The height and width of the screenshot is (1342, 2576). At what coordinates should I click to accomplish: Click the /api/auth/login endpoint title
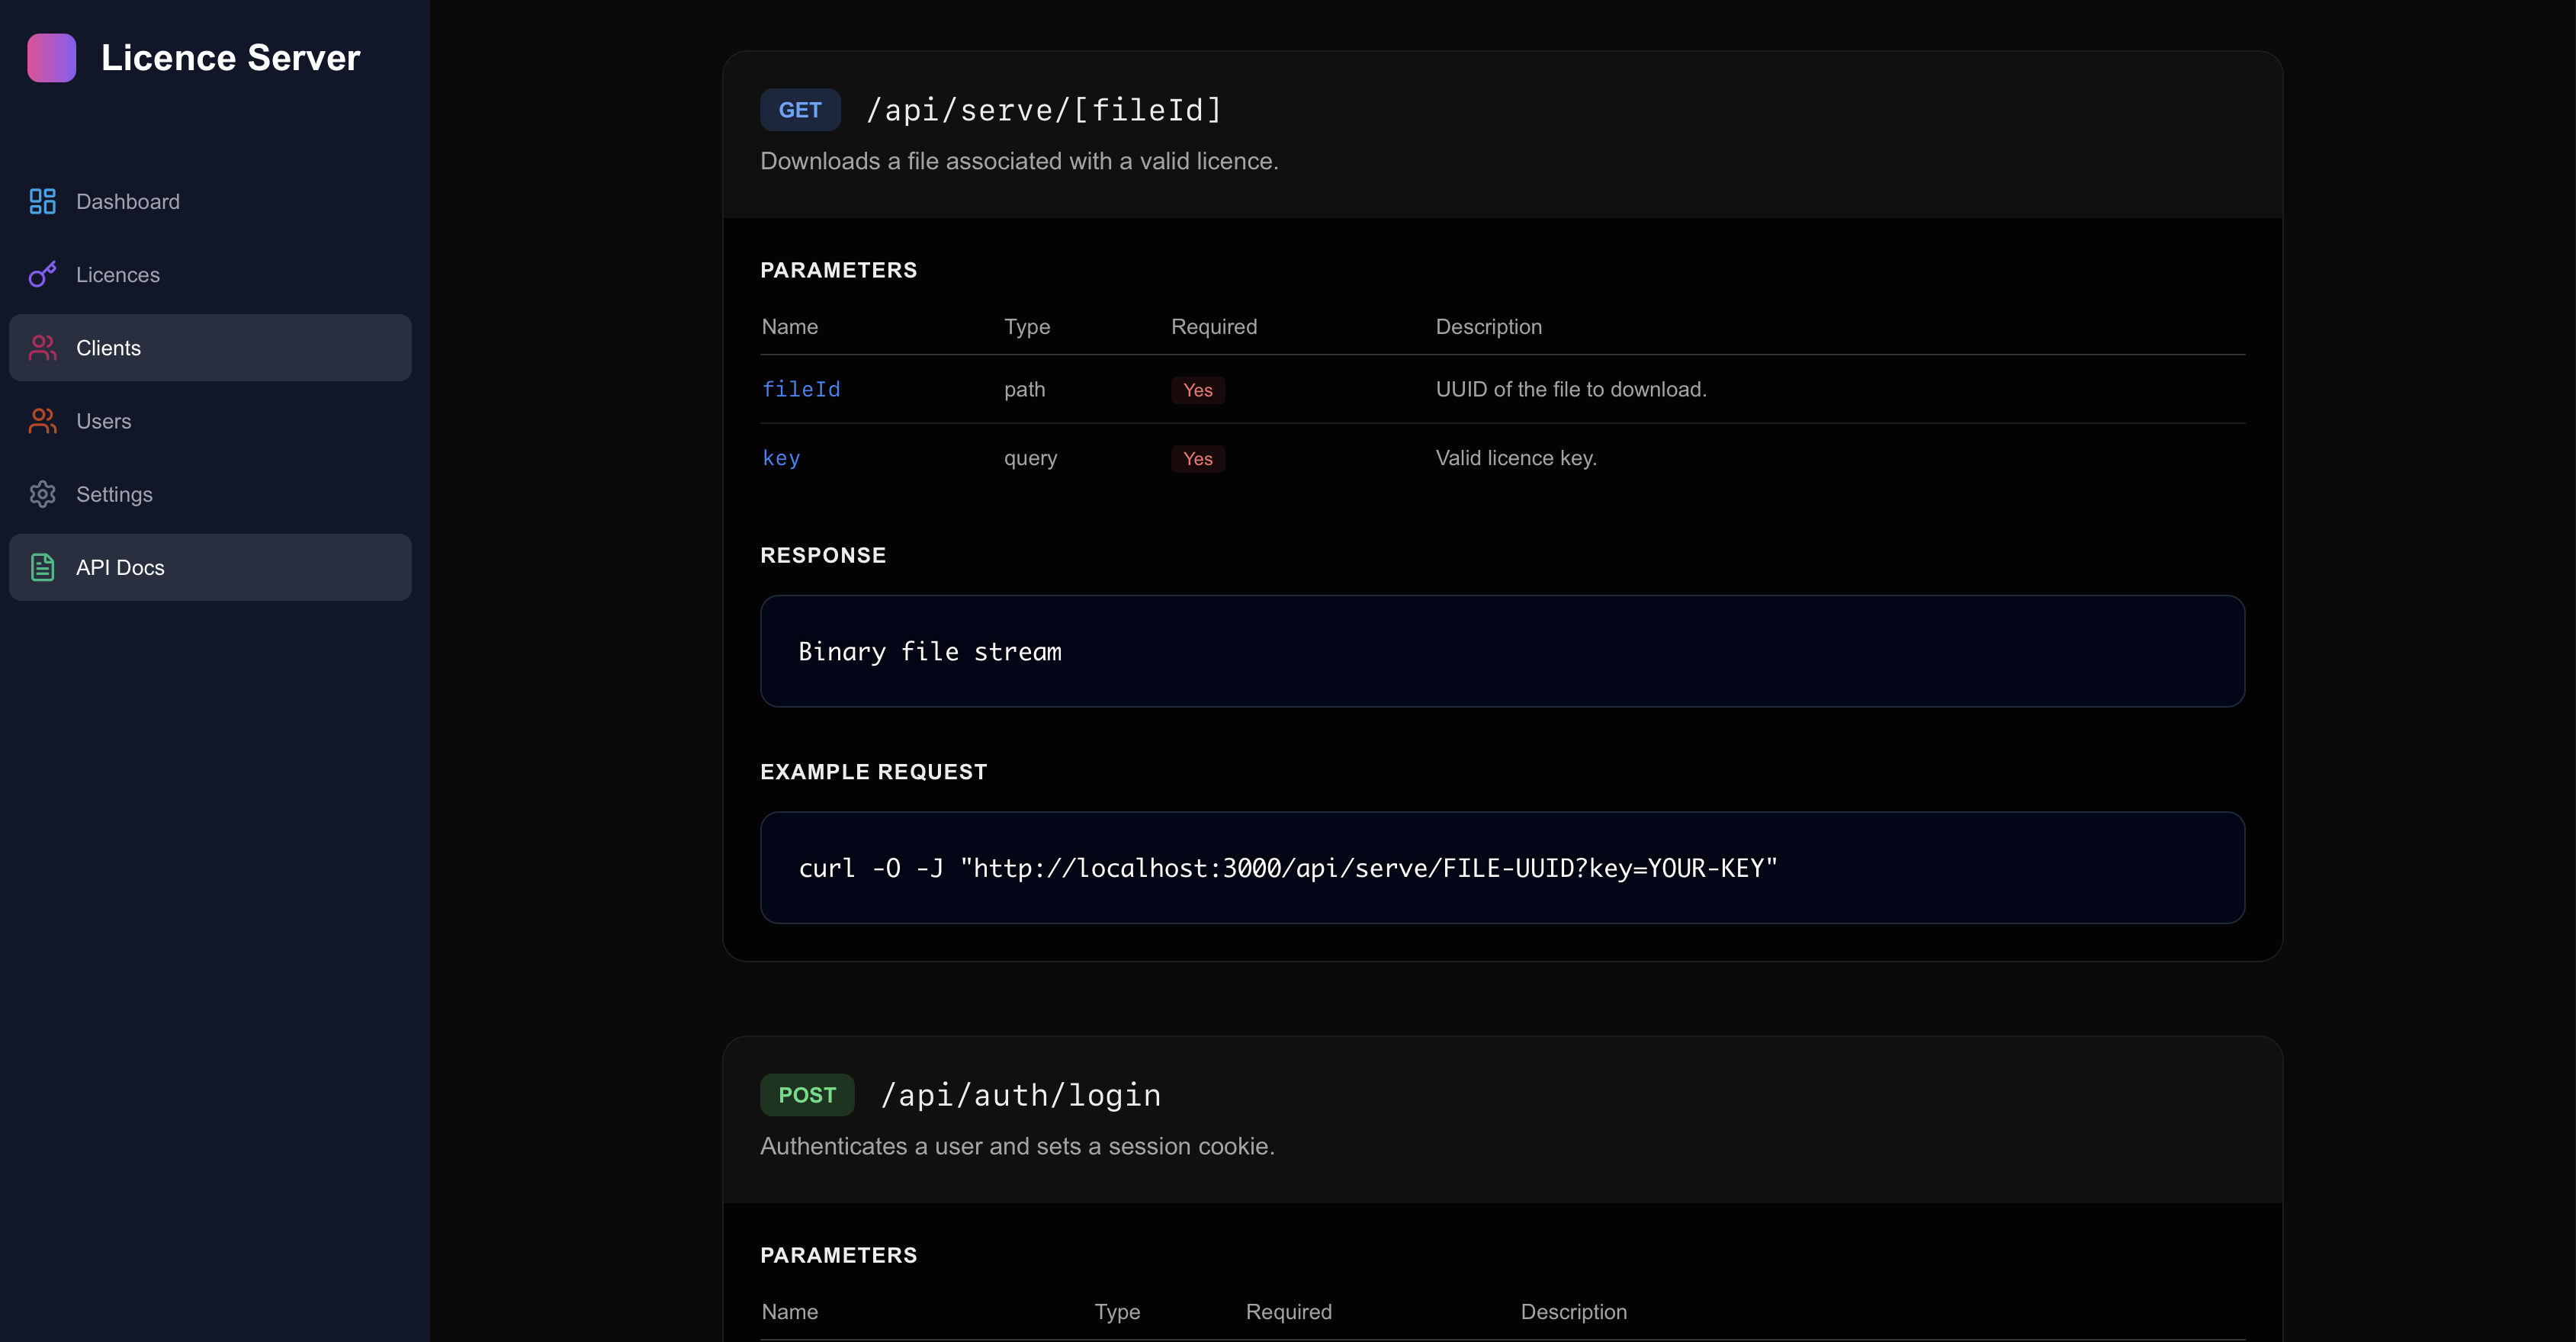[1021, 1094]
